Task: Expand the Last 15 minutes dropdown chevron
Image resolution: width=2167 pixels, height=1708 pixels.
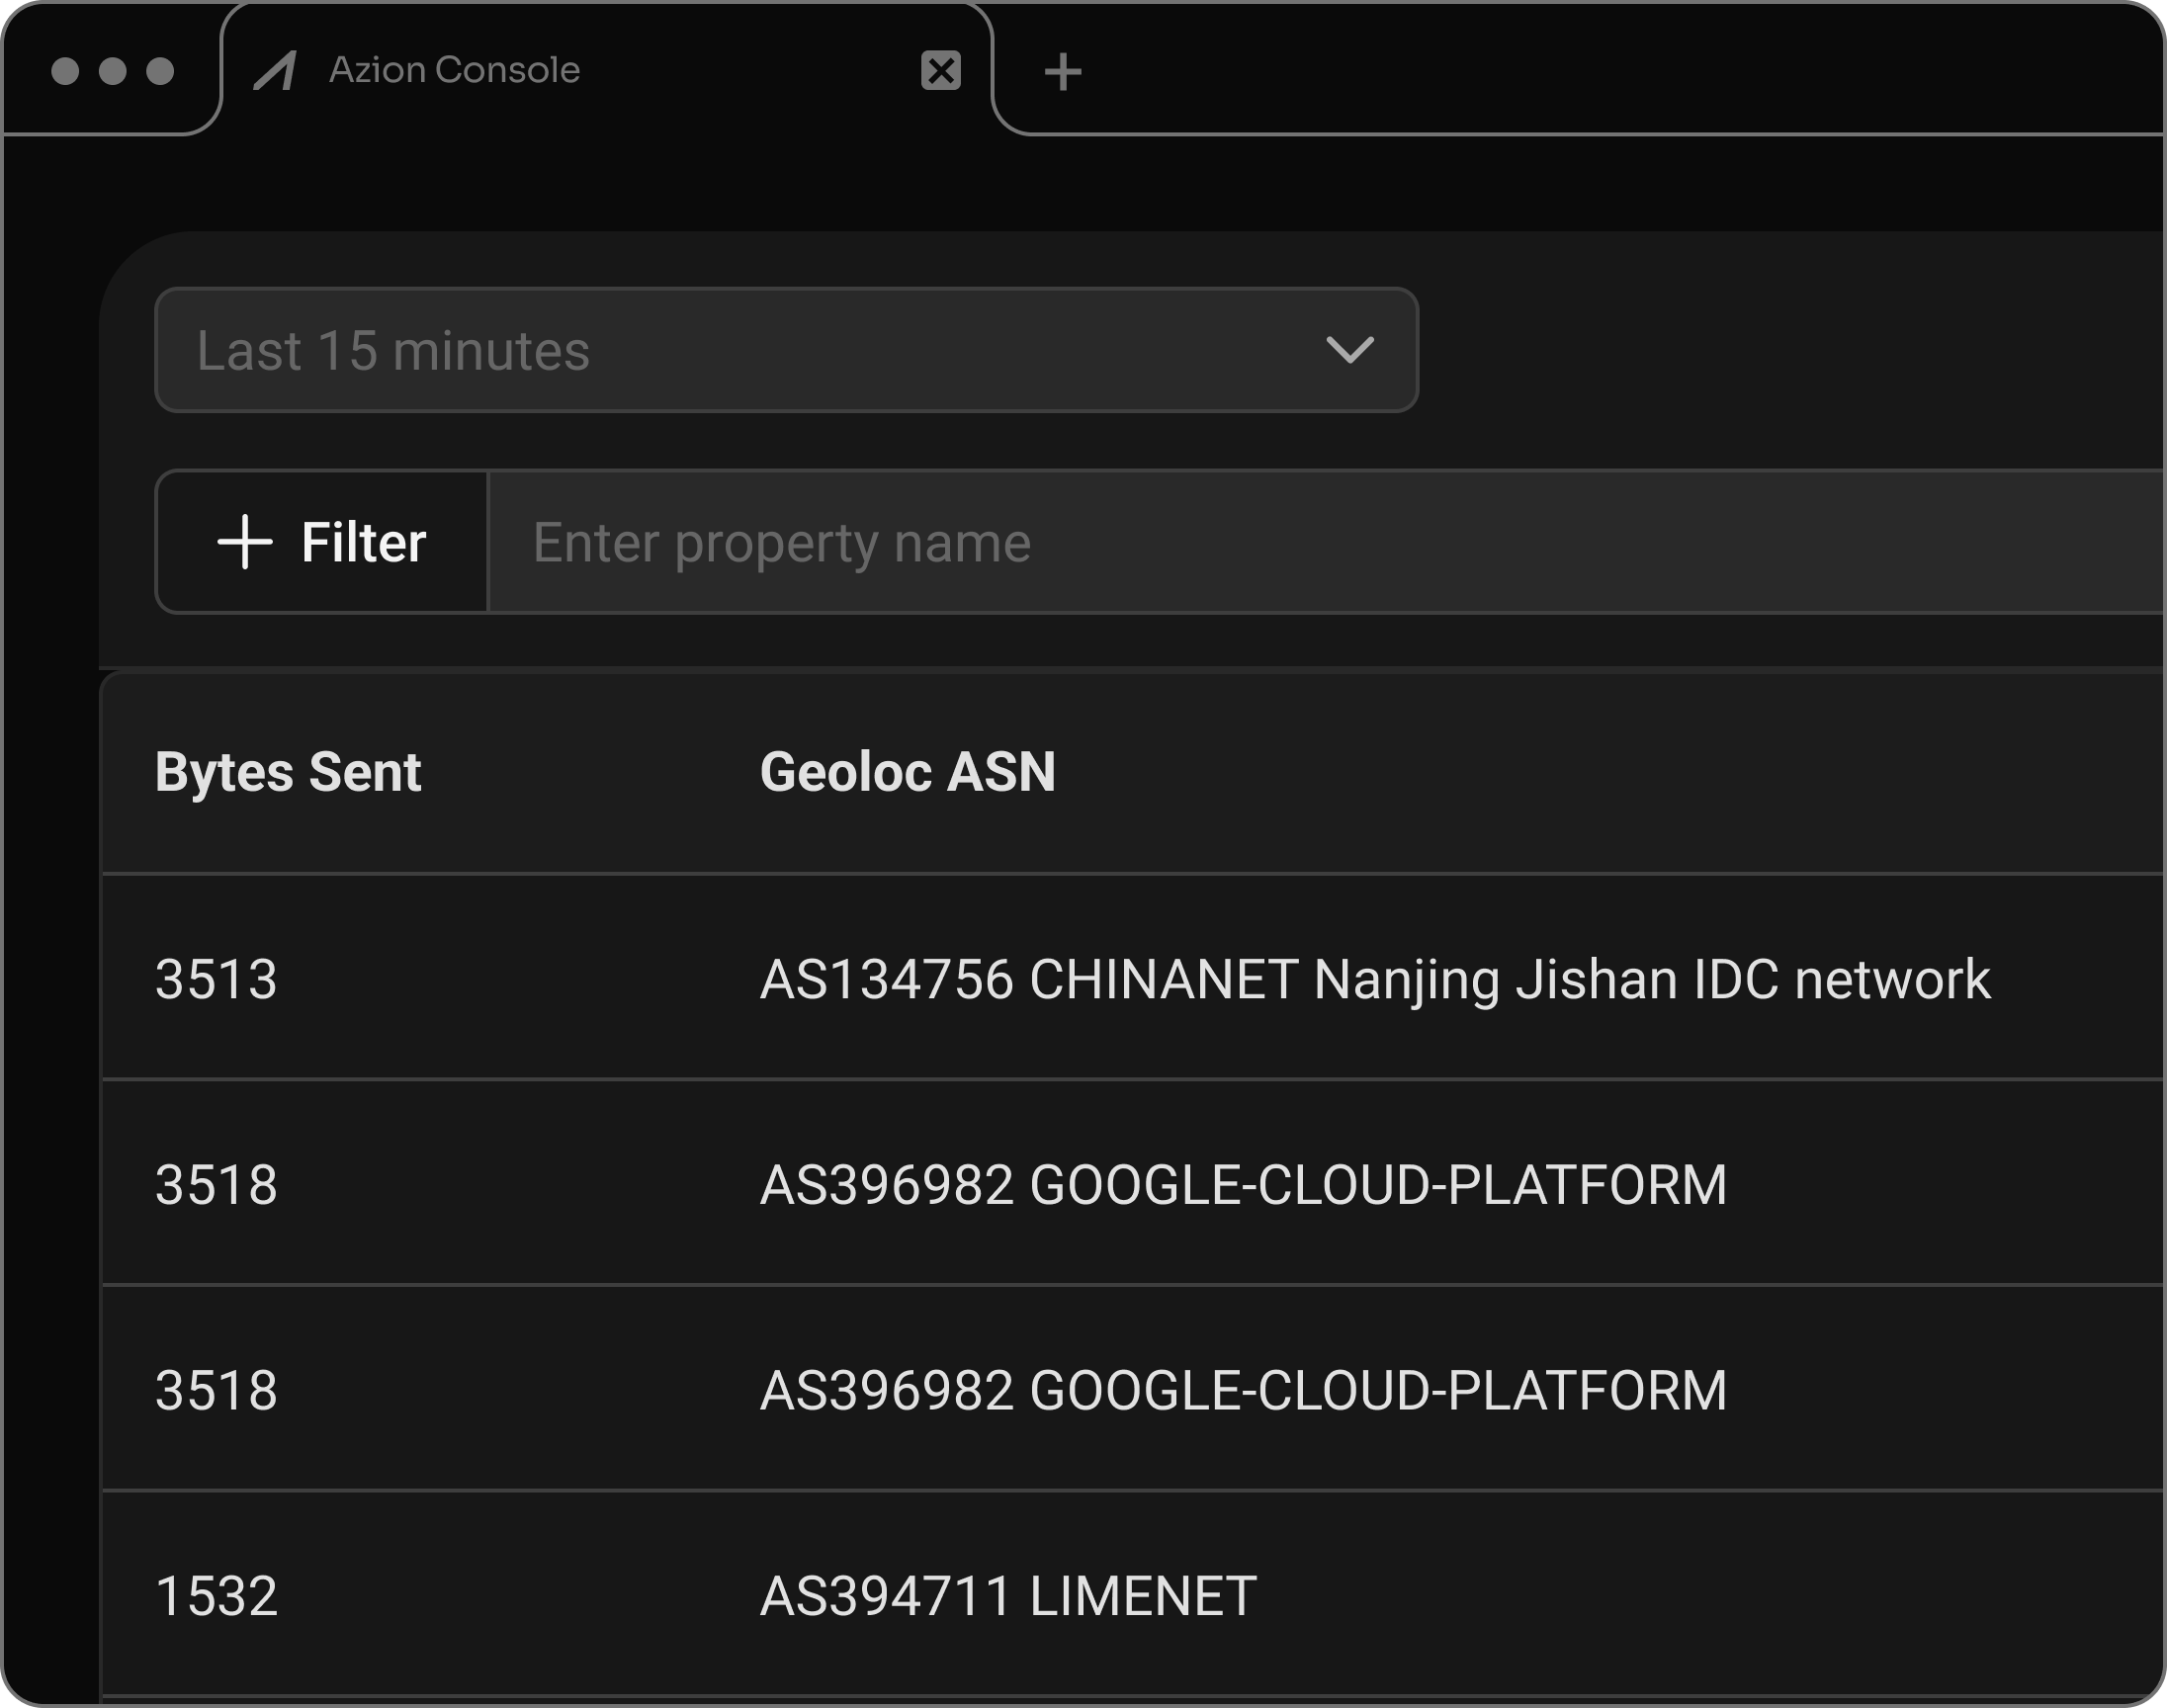Action: 1348,350
